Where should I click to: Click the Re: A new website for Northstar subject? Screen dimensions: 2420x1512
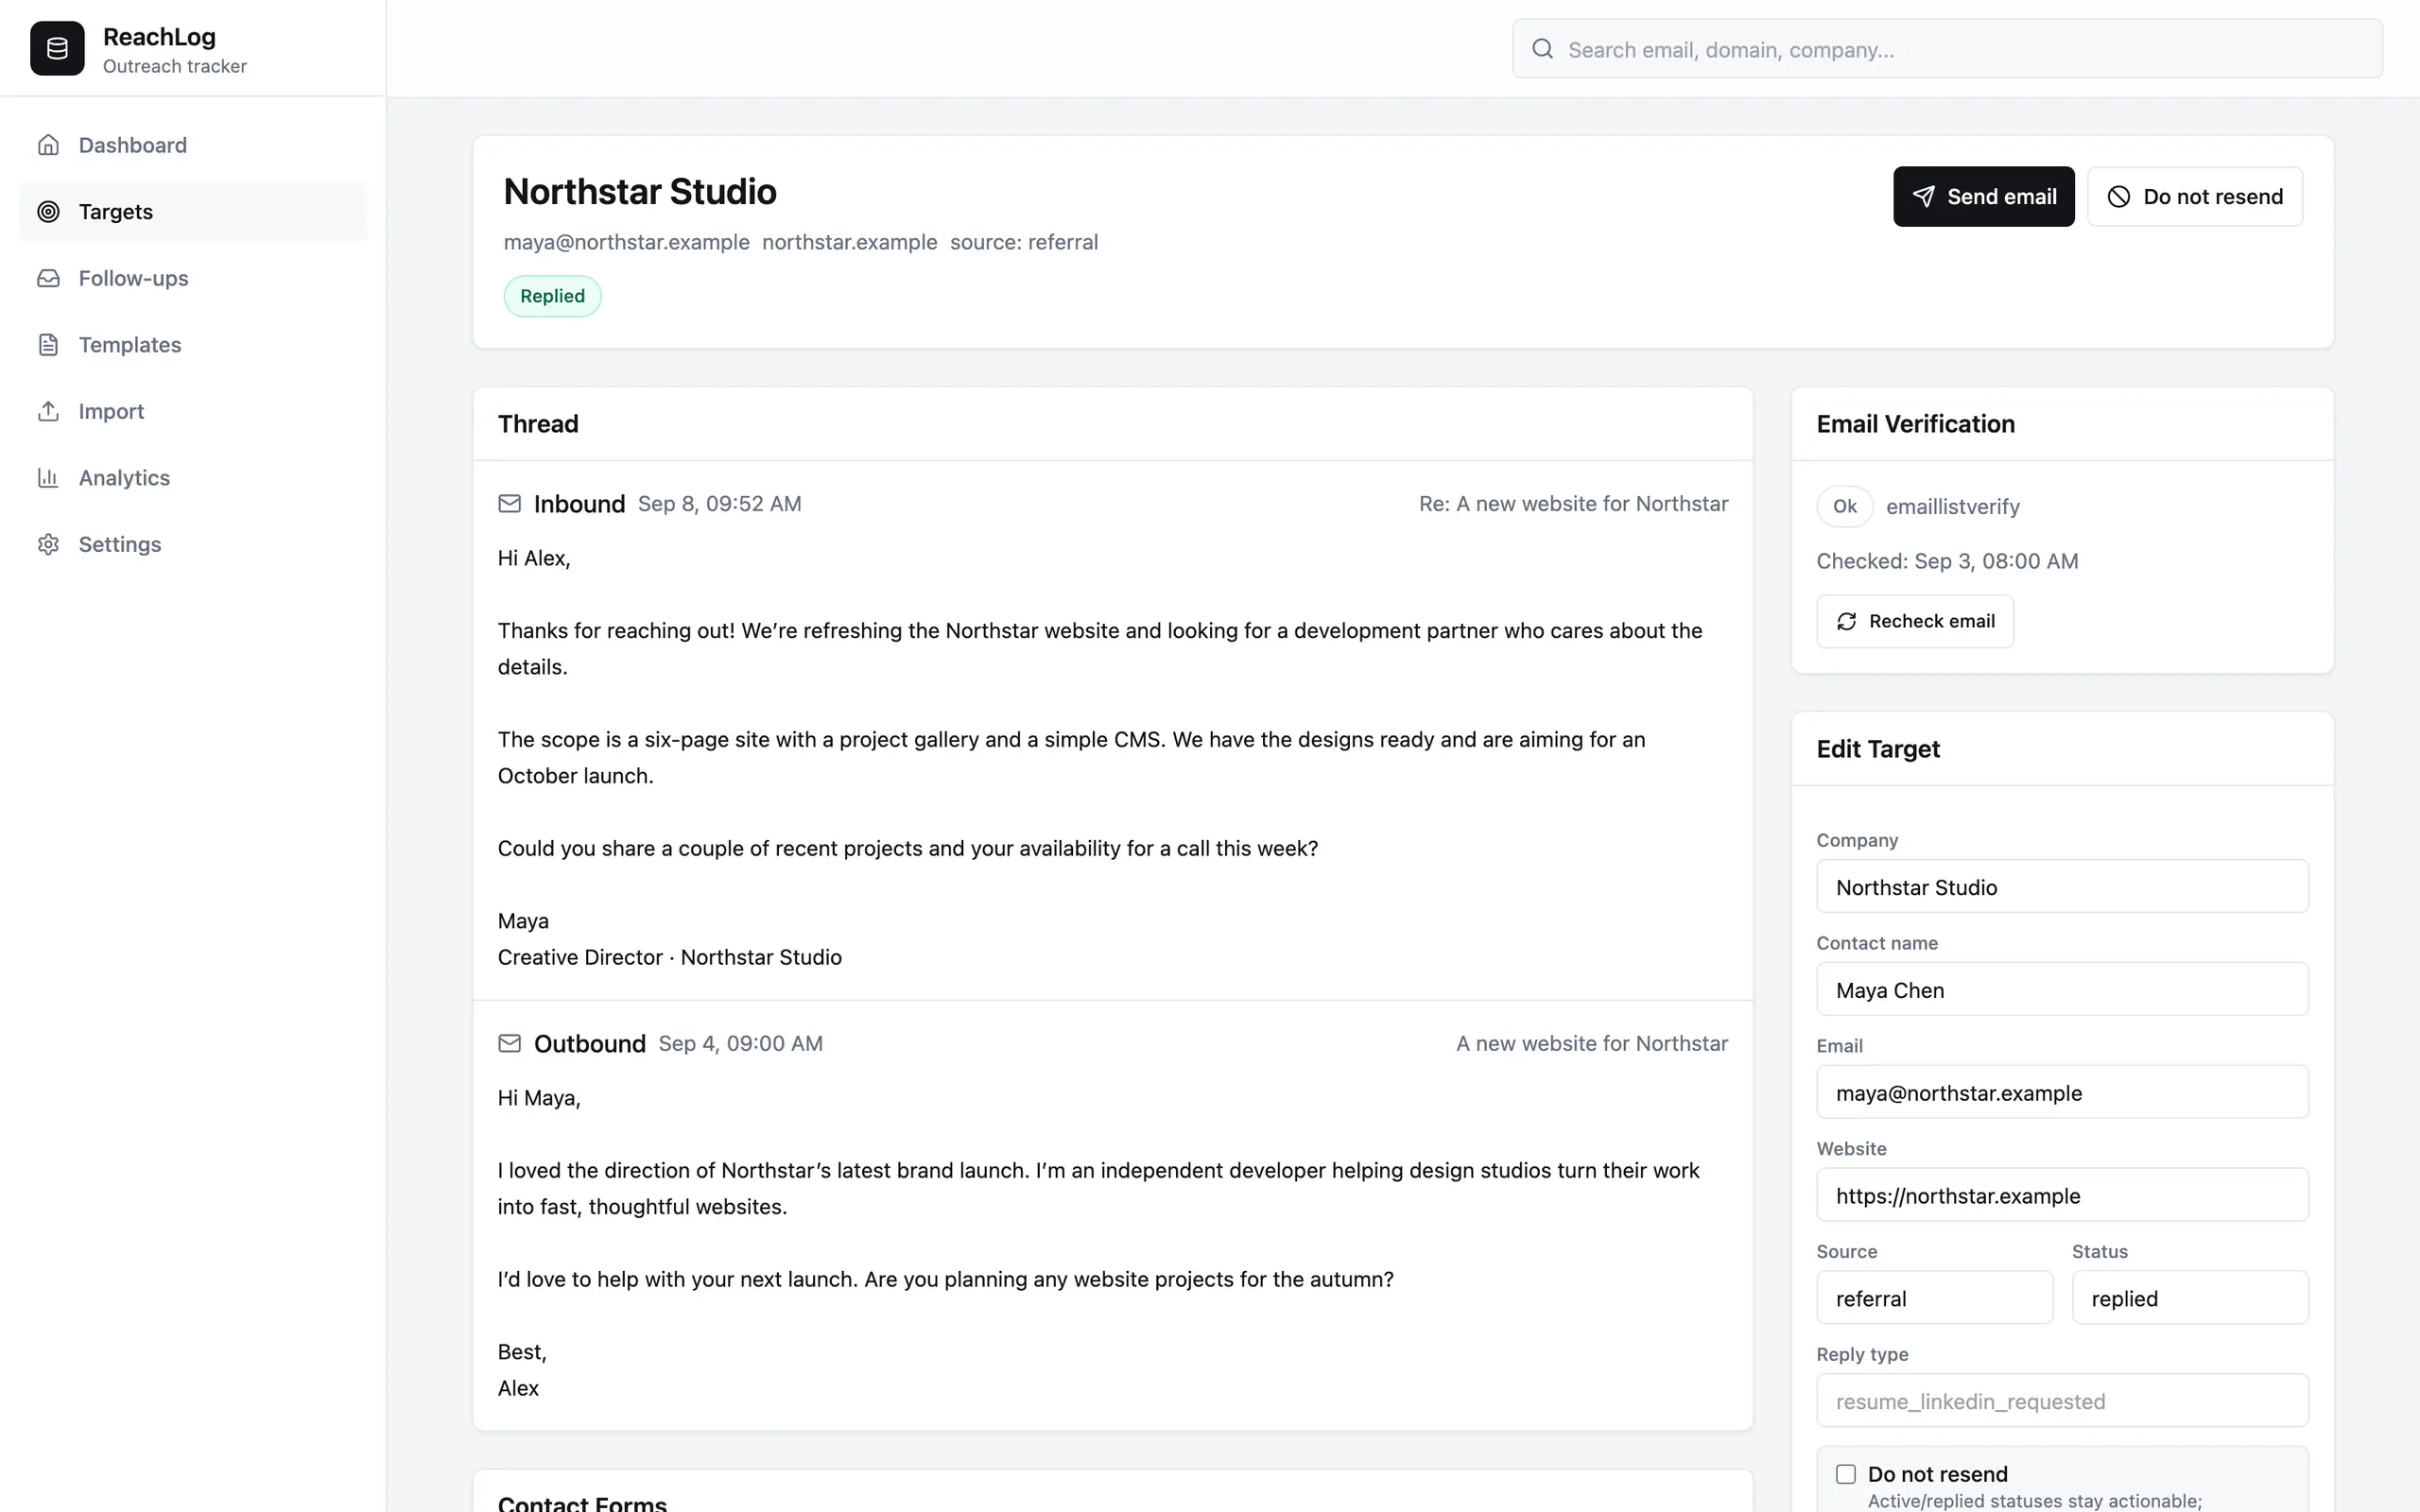point(1573,504)
